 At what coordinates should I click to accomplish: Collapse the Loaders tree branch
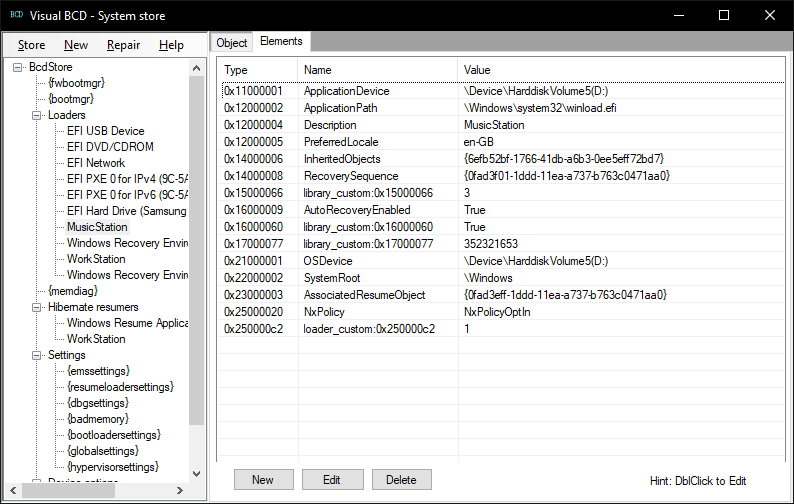[x=36, y=115]
